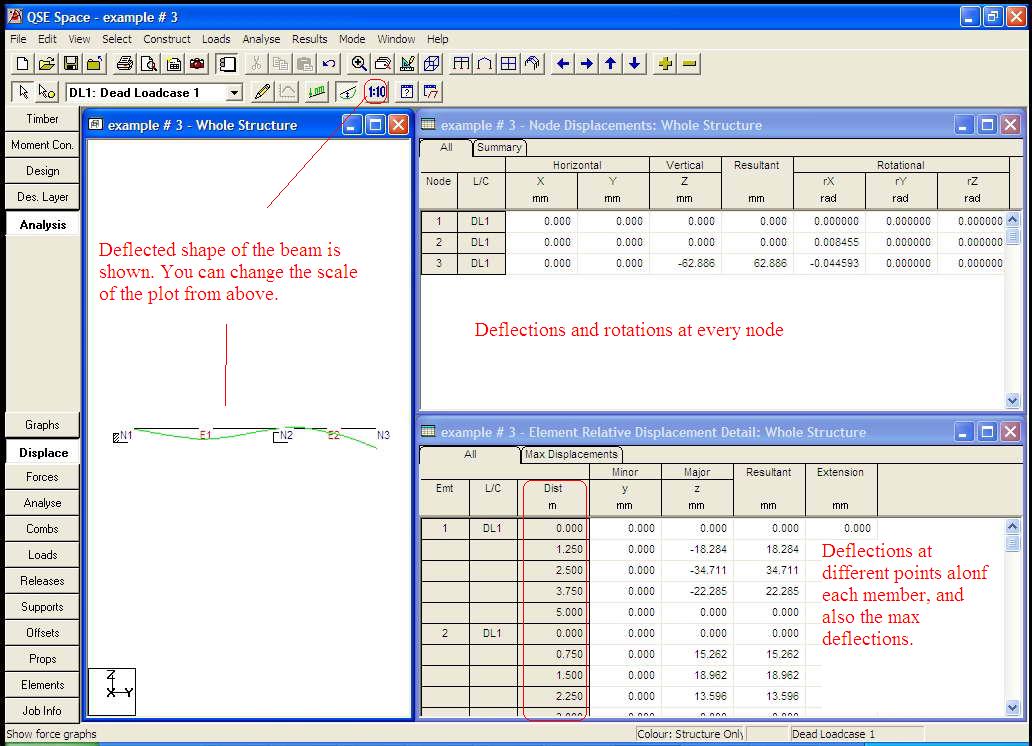Image resolution: width=1032 pixels, height=746 pixels.
Task: Select All tab in Element Relative Displacement window
Action: click(x=470, y=454)
